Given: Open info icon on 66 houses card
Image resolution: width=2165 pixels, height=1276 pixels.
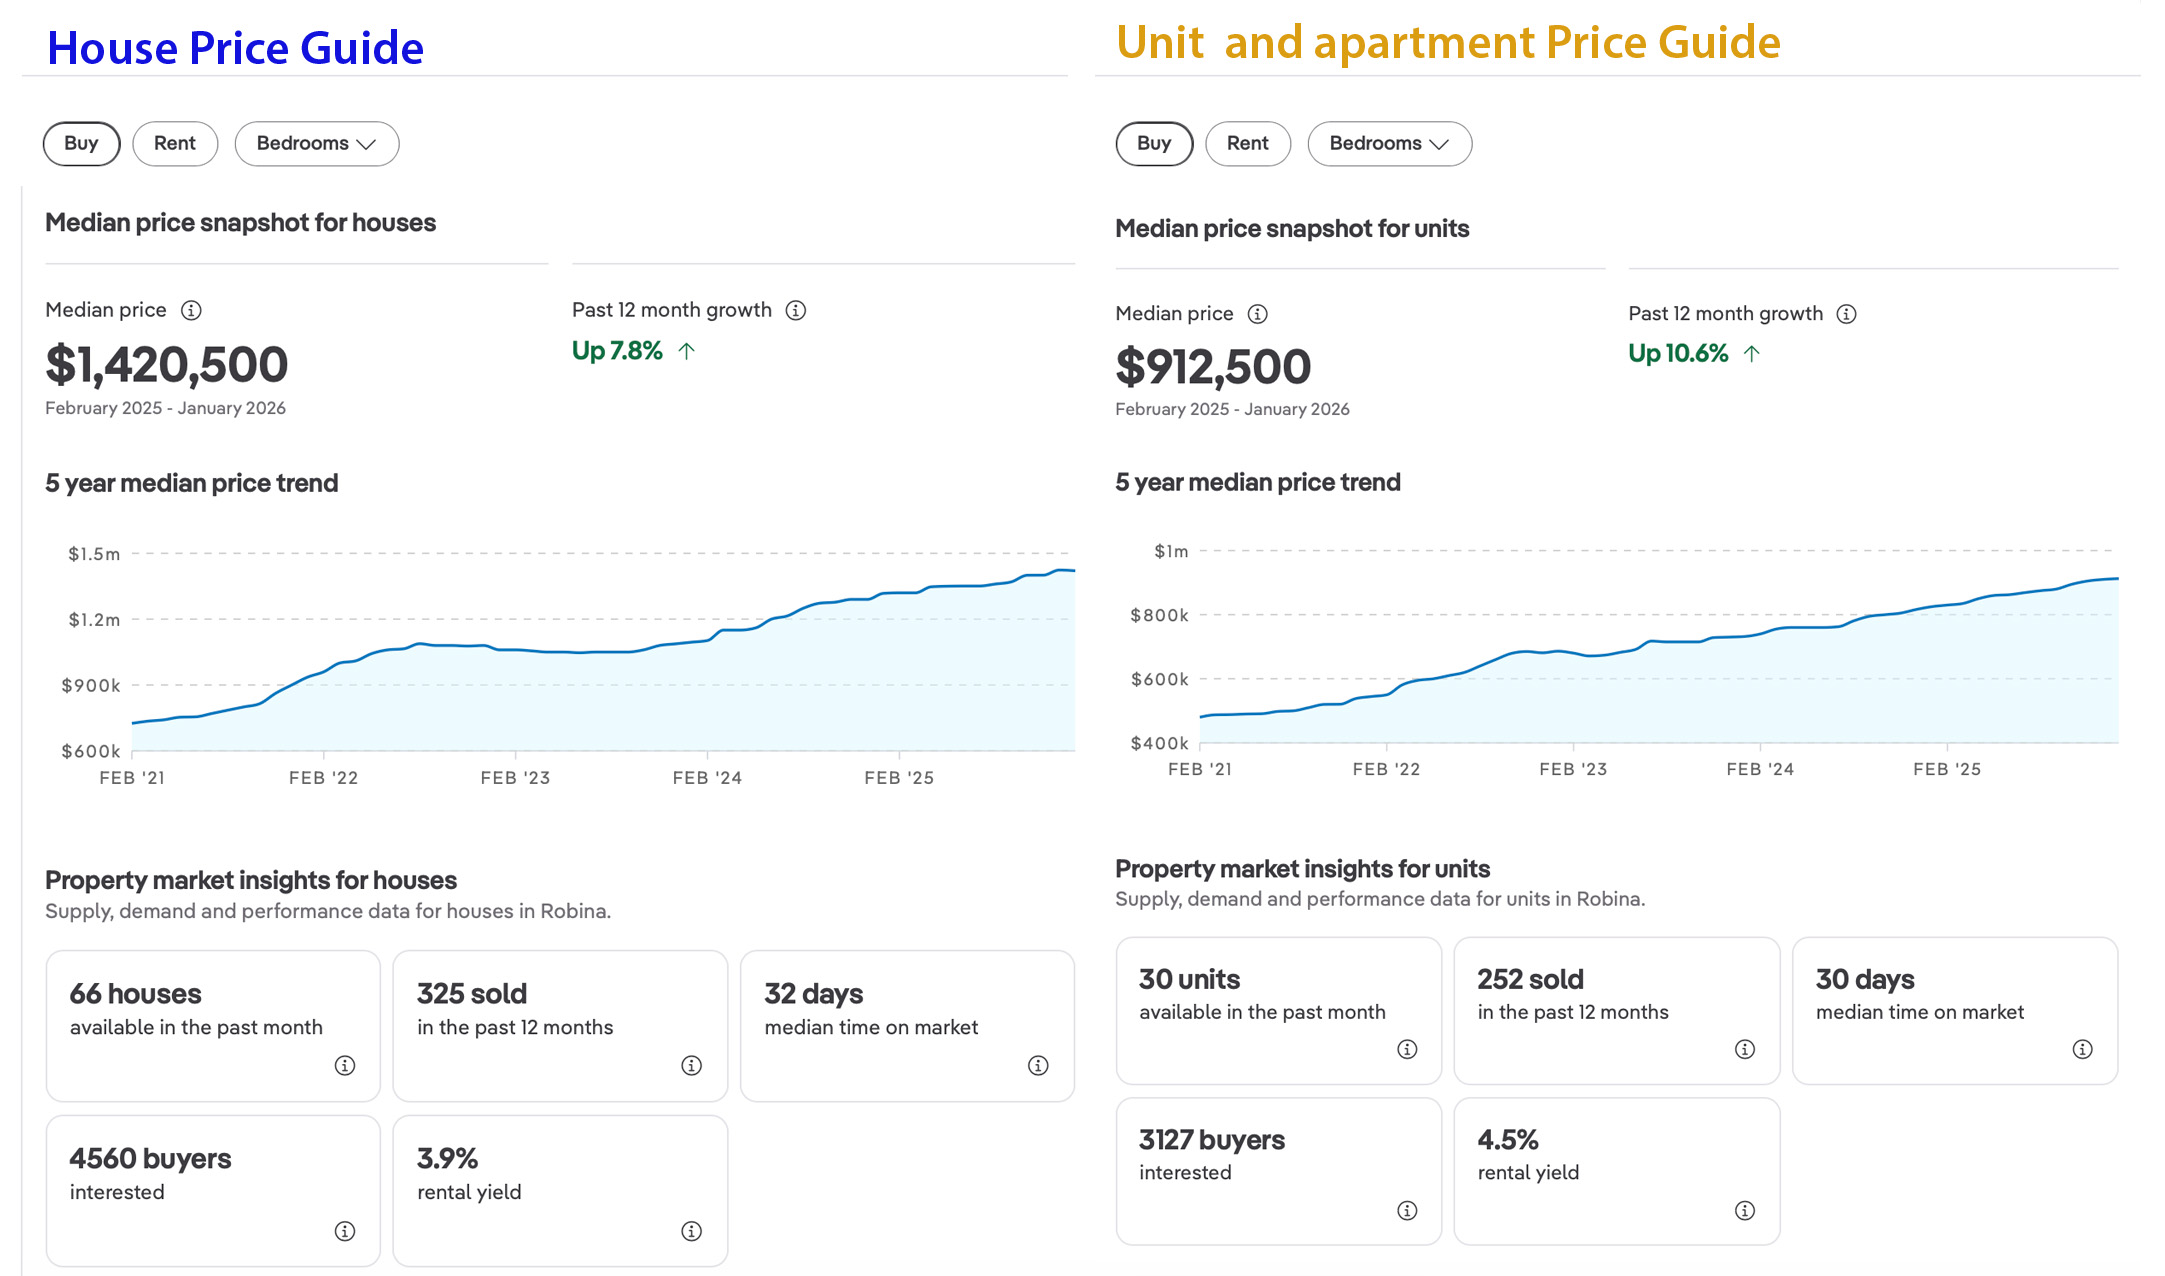Looking at the screenshot, I should pos(345,1065).
